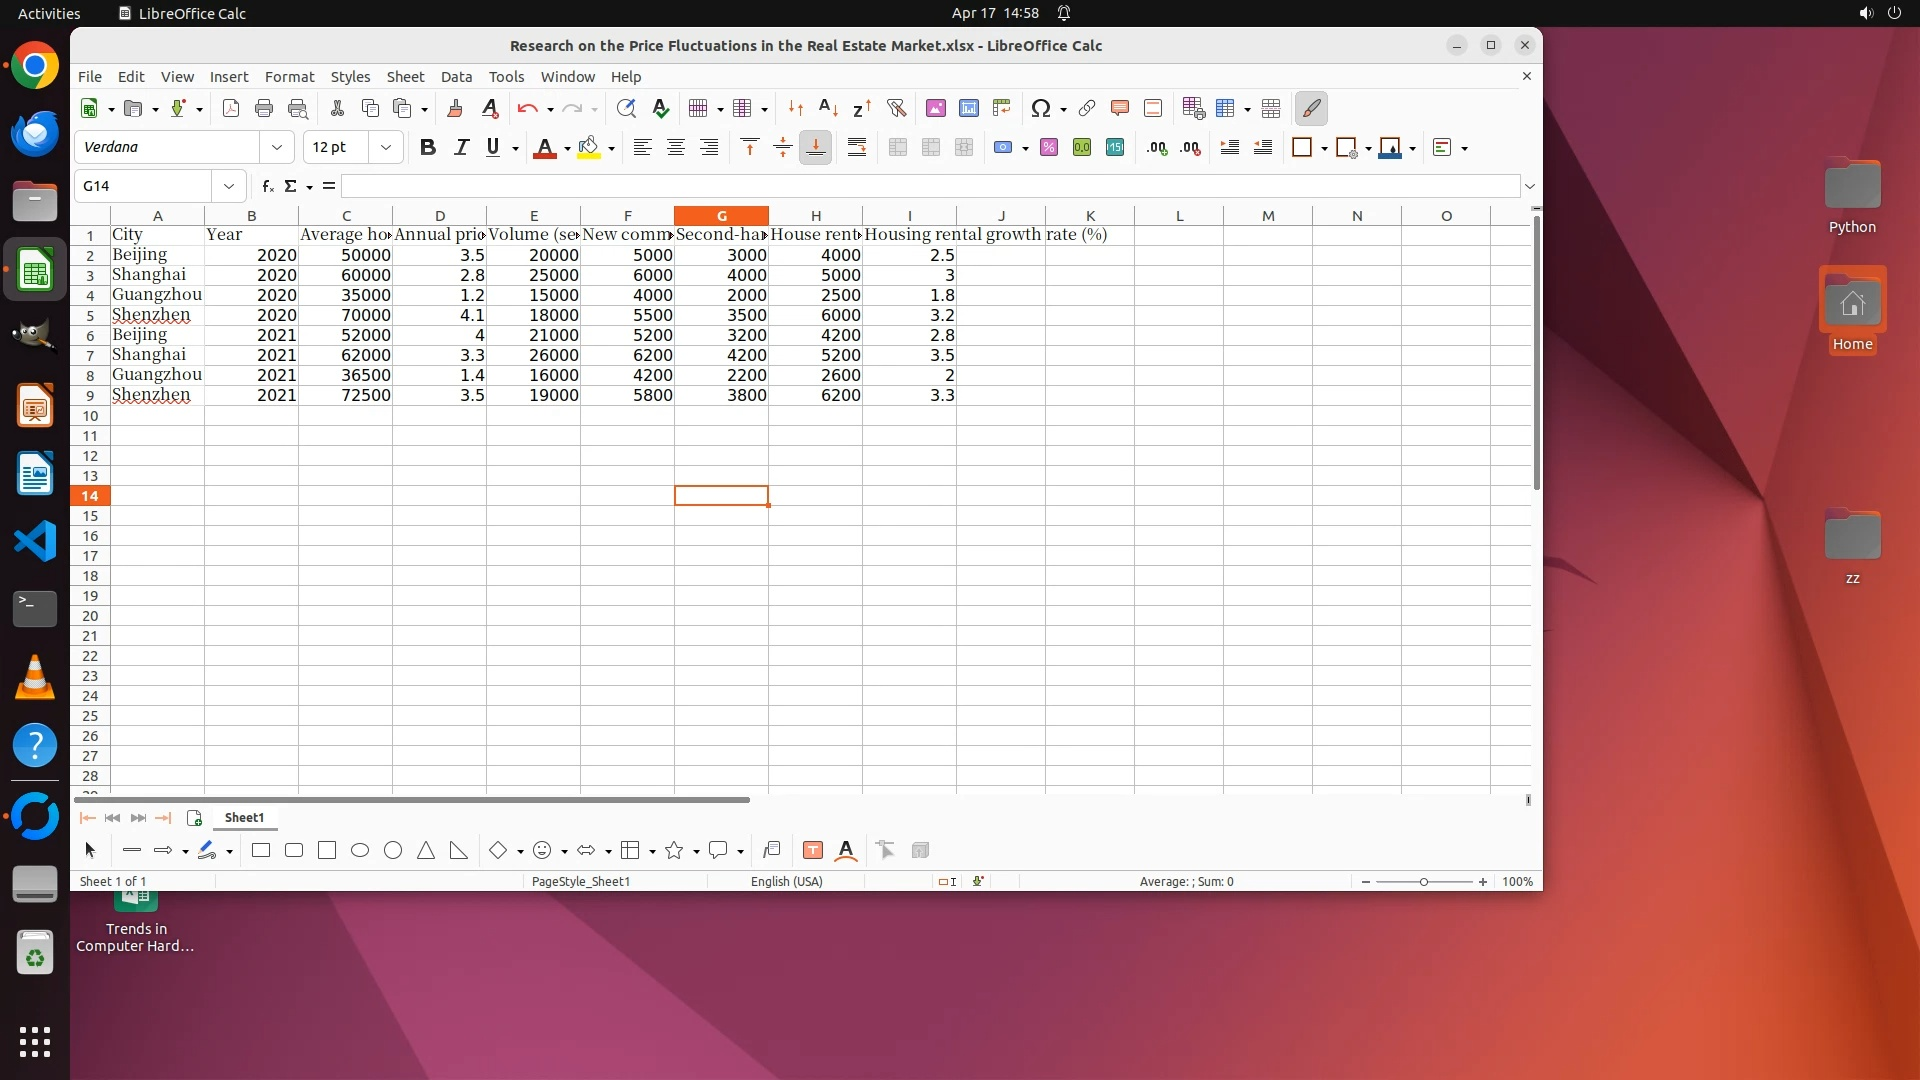Apply the yellow background highlight color
The width and height of the screenshot is (1920, 1080).
[x=589, y=148]
